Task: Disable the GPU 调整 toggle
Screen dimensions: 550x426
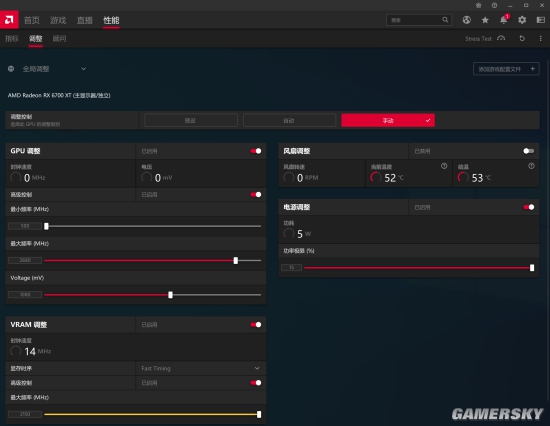Action: click(256, 151)
